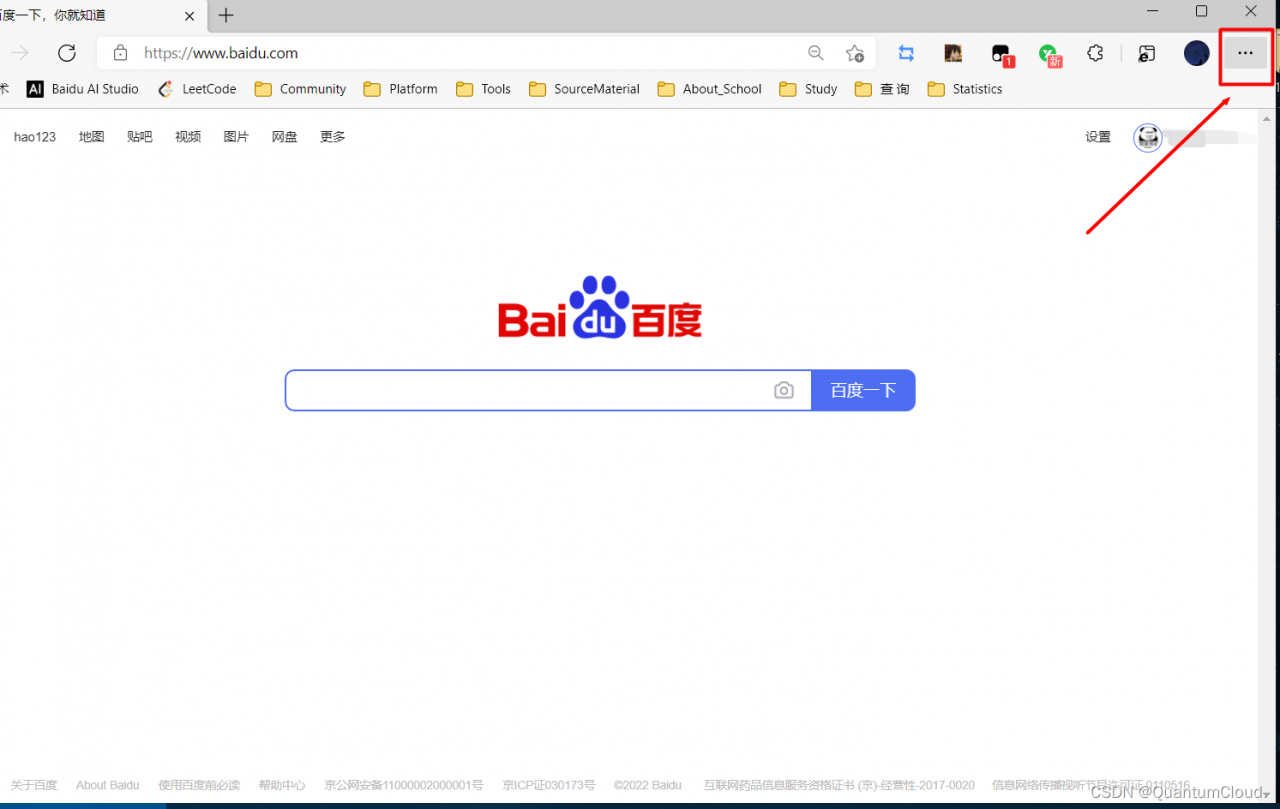Viewport: 1280px width, 809px height.
Task: Open the 帮助中心 footer link
Action: pyautogui.click(x=282, y=785)
